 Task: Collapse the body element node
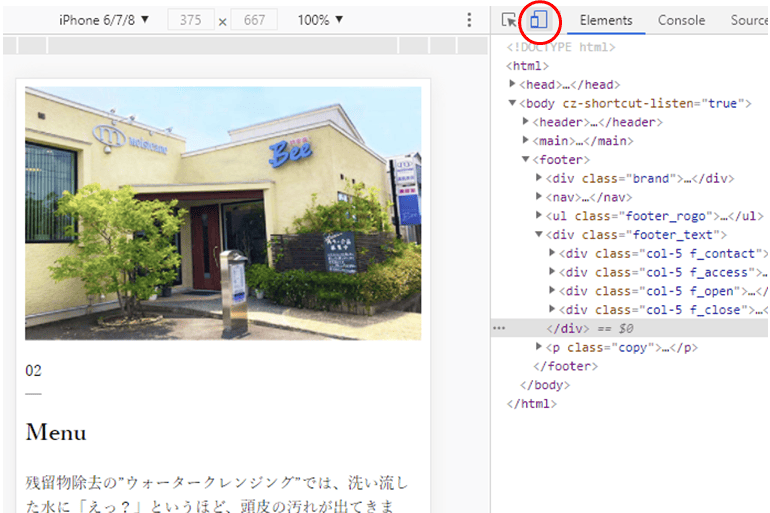point(512,103)
